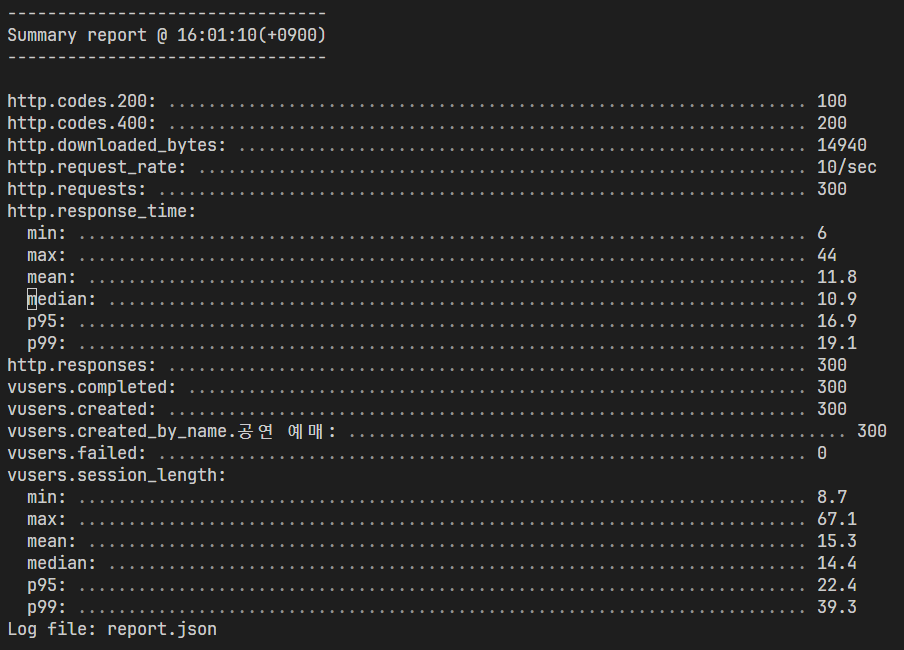Click session length max value 67.1

point(837,519)
